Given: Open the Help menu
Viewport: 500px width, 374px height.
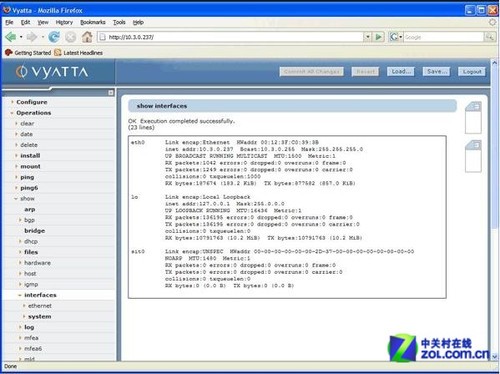Looking at the screenshot, I should (x=138, y=22).
